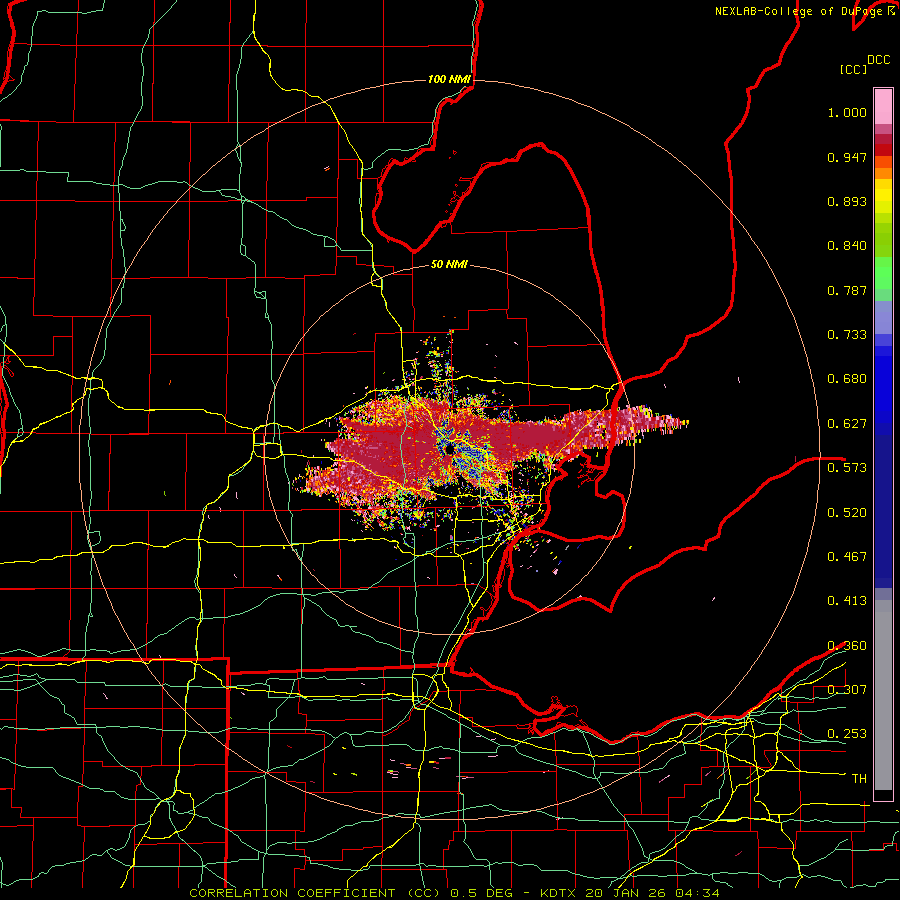This screenshot has height=900, width=900.
Task: Click the black radar site dot at echo center
Action: pyautogui.click(x=449, y=449)
